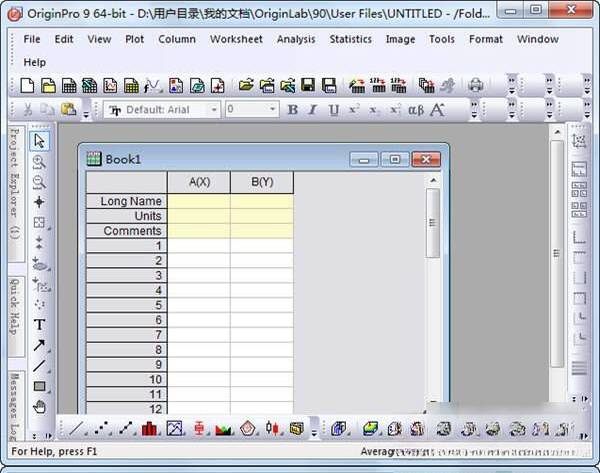Open the Worksheet menu
Viewport: 600px width, 473px height.
(236, 39)
